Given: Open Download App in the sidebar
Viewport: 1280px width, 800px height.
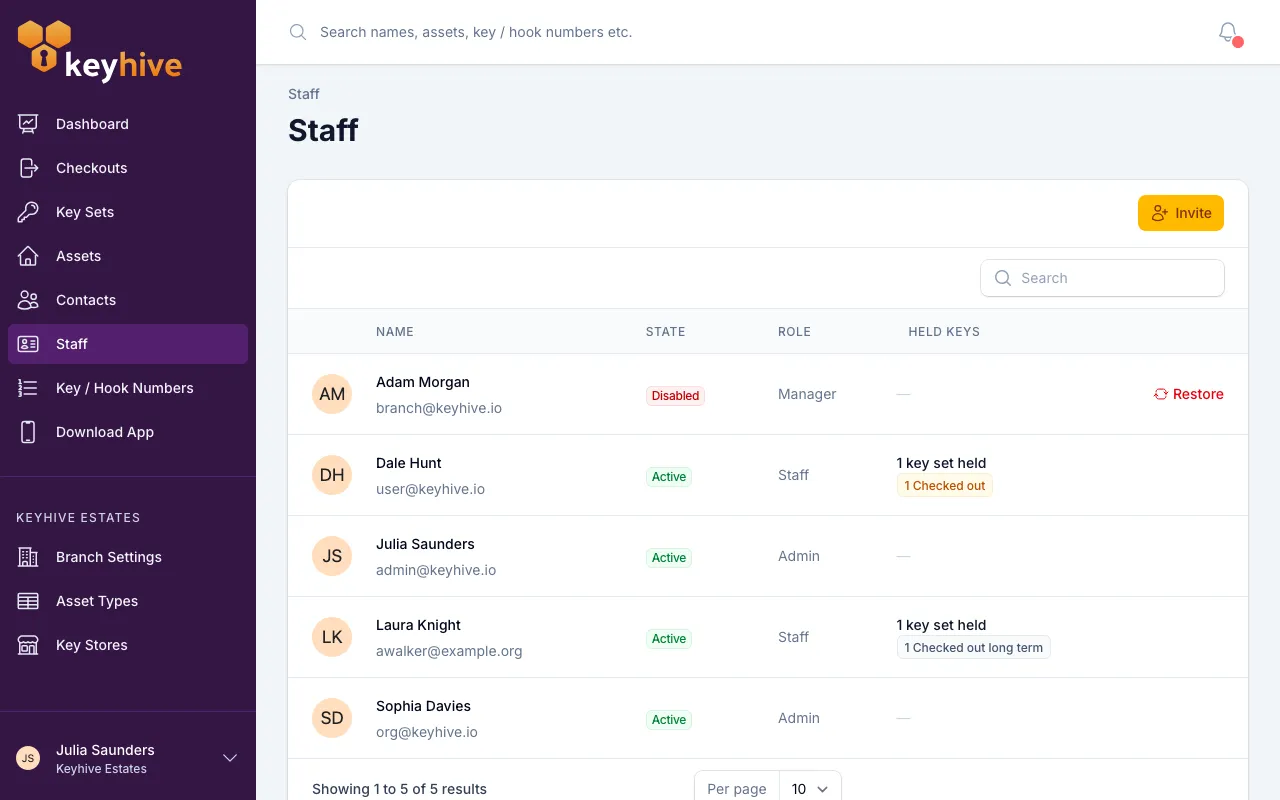Looking at the screenshot, I should tap(128, 432).
